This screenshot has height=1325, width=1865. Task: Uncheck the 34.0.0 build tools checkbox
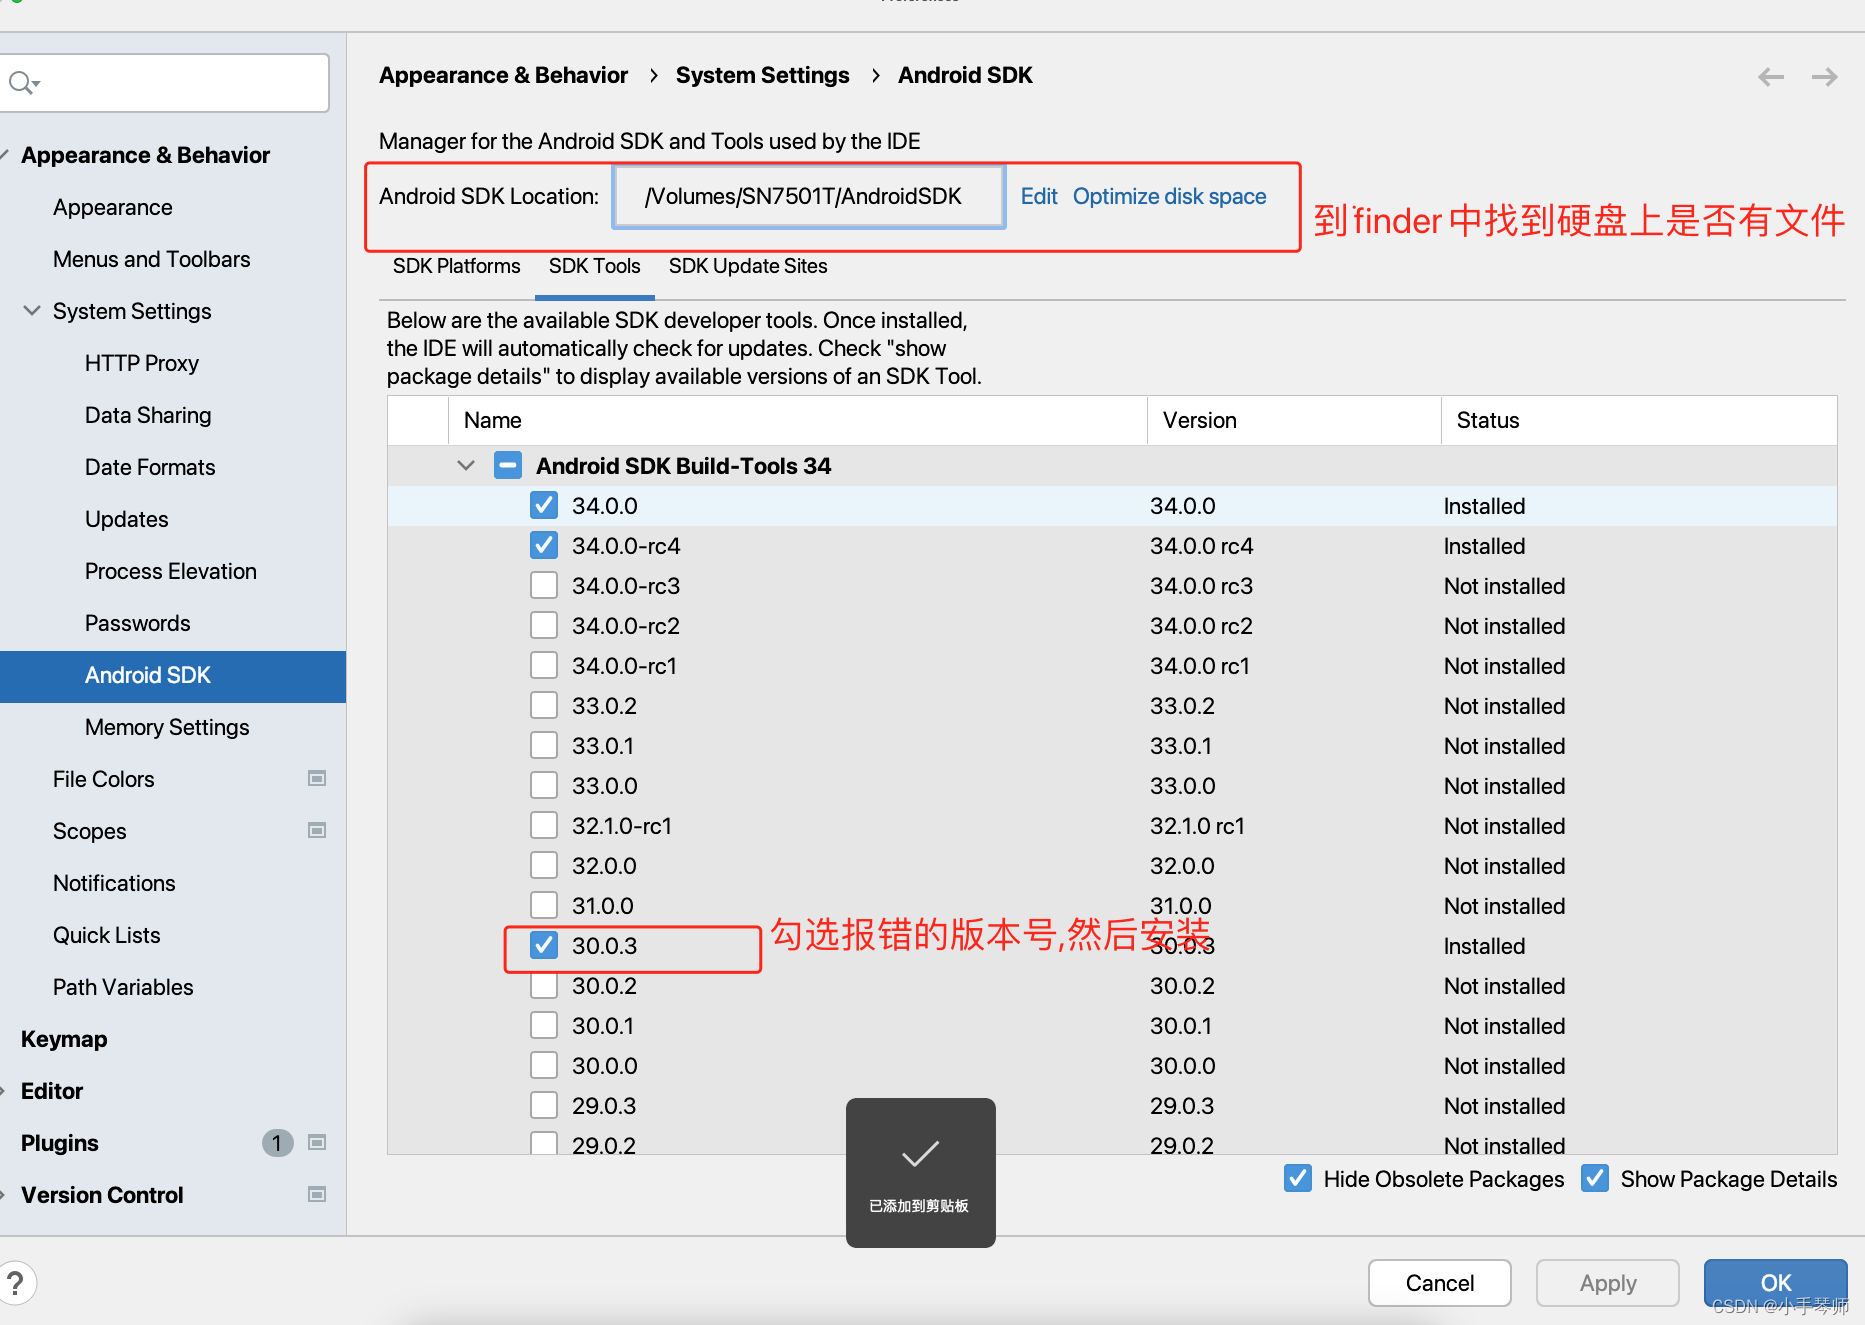pos(544,505)
